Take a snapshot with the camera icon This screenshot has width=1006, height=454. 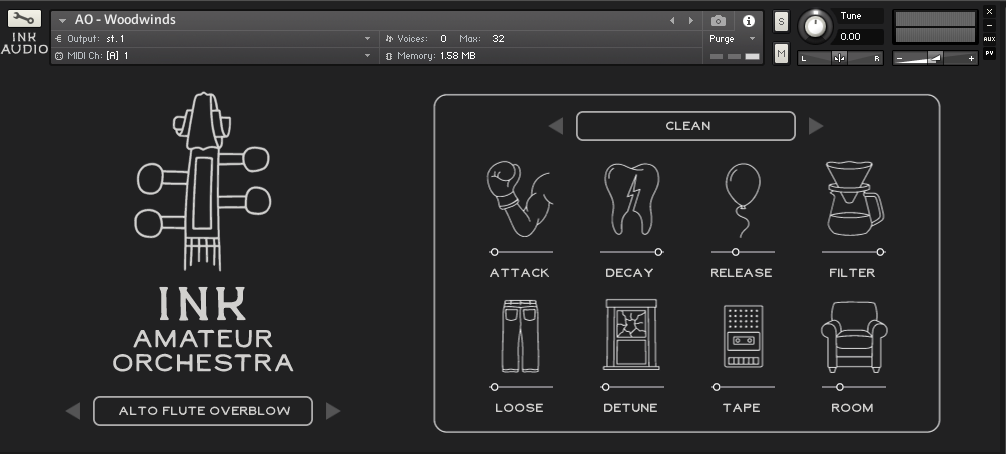718,20
